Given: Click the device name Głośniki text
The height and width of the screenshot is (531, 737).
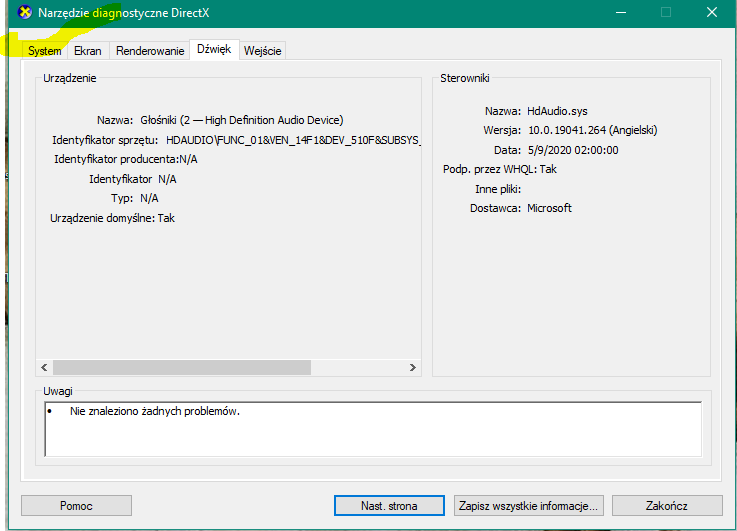Looking at the screenshot, I should pyautogui.click(x=242, y=120).
